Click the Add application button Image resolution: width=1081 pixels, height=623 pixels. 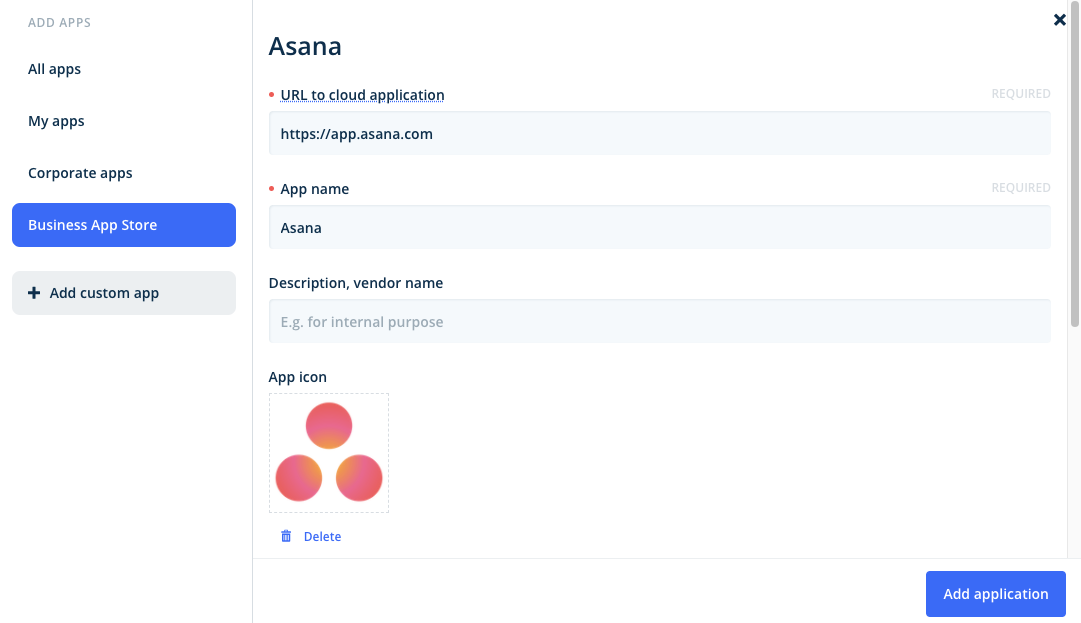click(x=996, y=594)
